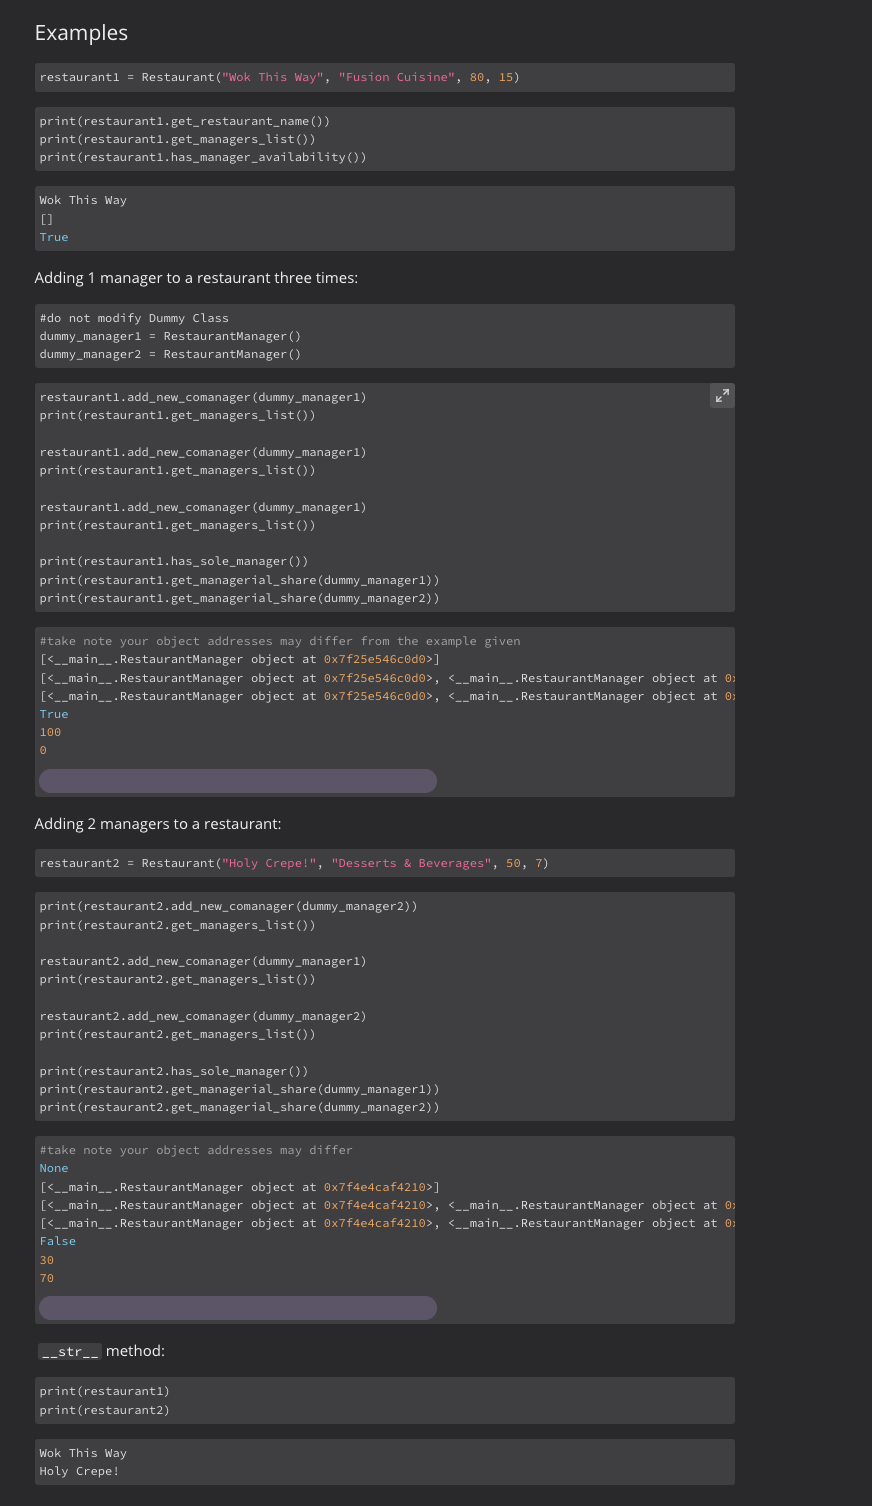The image size is (872, 1506).
Task: Click the first horizontal scrollbar thumb
Action: (237, 781)
